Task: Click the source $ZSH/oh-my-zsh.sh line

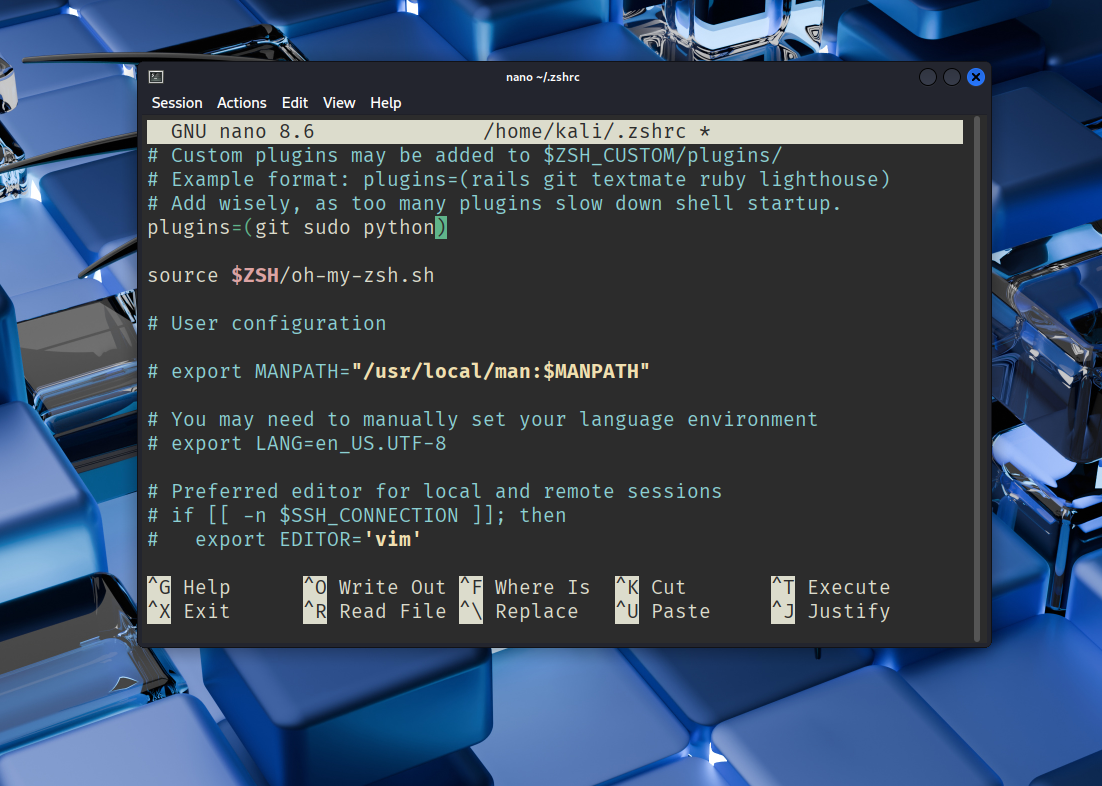Action: tap(291, 276)
